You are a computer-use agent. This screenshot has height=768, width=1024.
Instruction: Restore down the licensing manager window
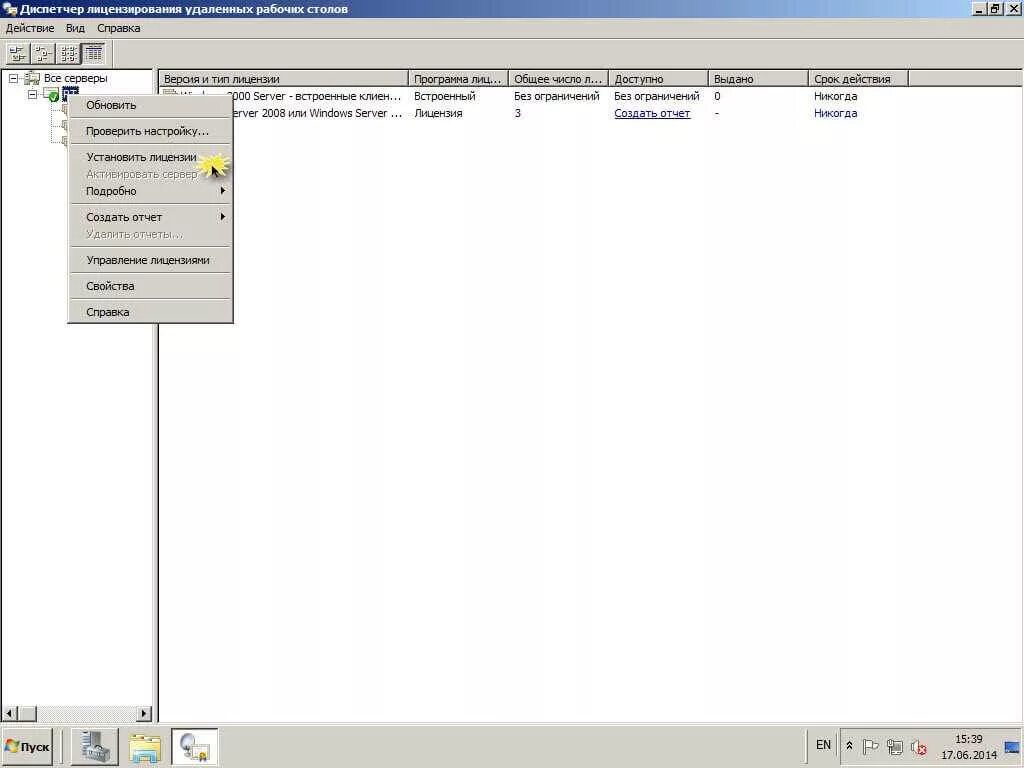994,9
